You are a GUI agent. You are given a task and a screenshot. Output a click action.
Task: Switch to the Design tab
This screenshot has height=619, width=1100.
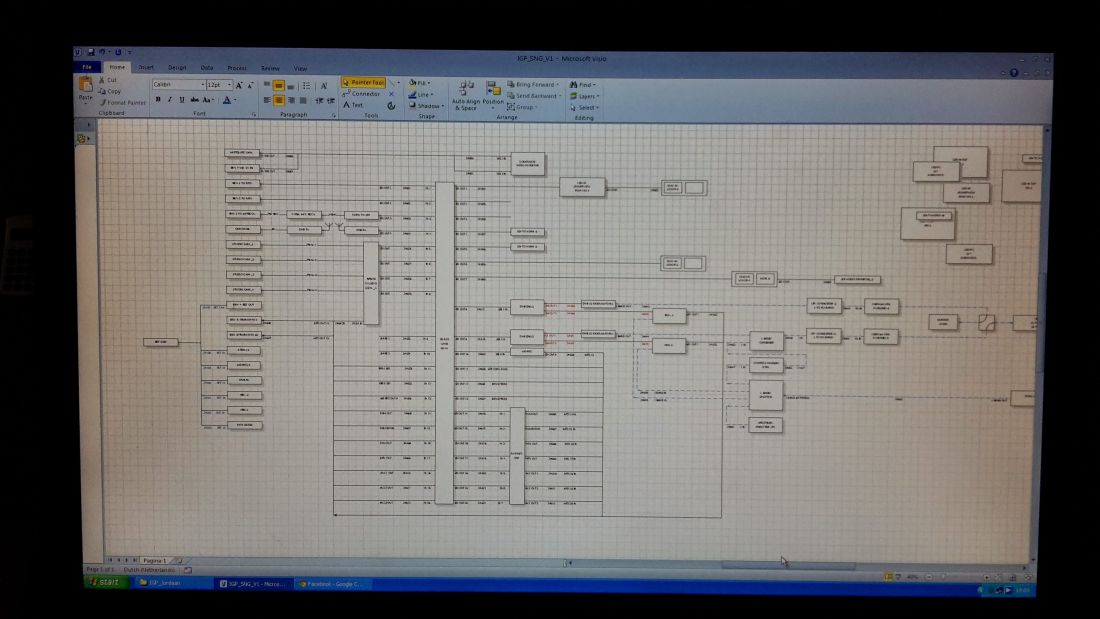click(177, 68)
